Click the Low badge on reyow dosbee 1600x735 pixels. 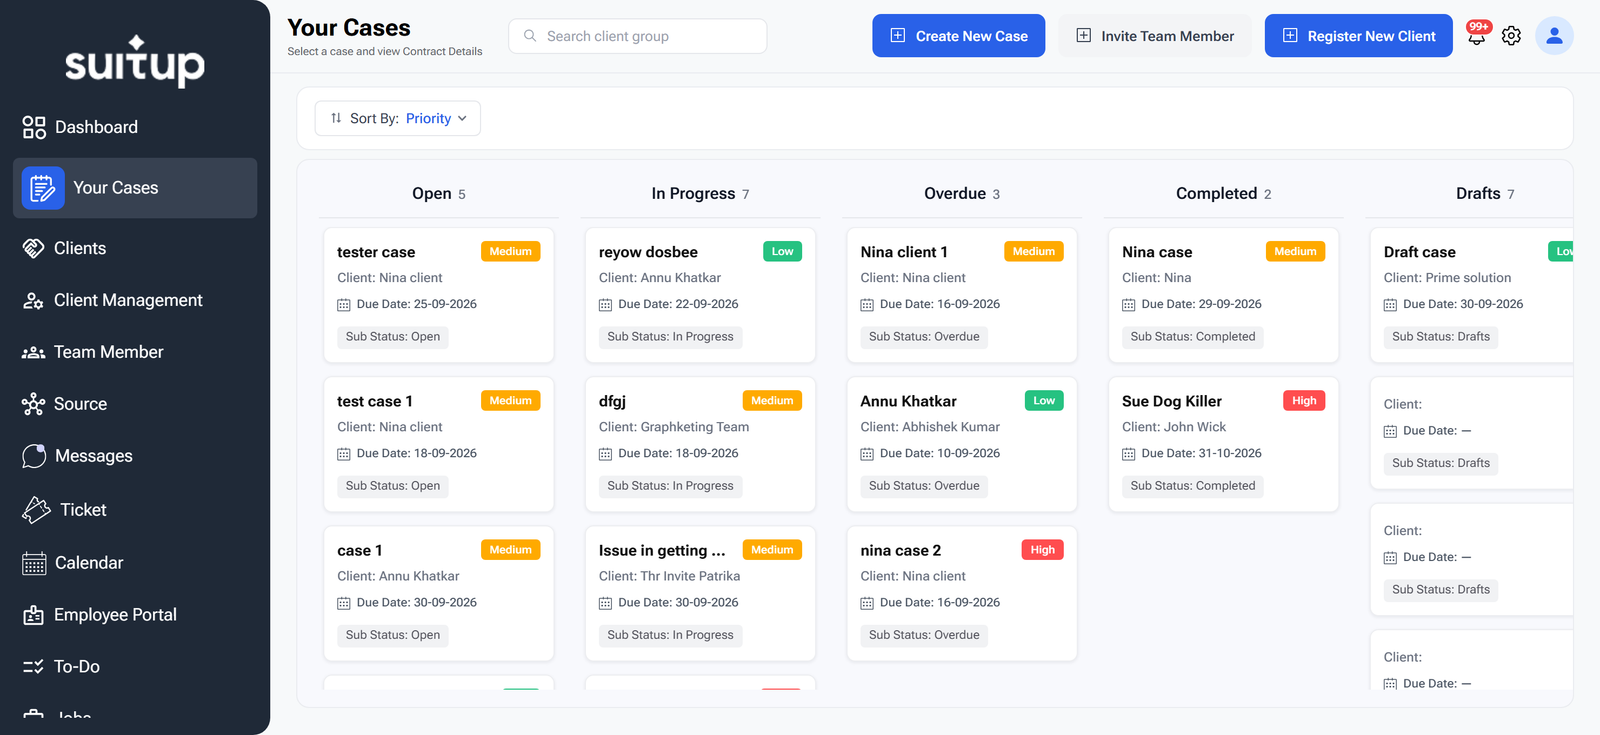coord(783,252)
